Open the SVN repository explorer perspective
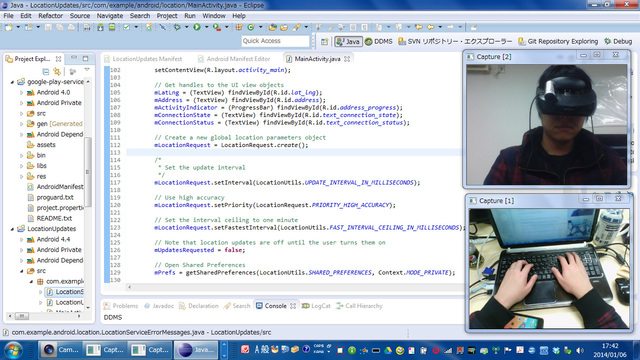 (x=455, y=41)
